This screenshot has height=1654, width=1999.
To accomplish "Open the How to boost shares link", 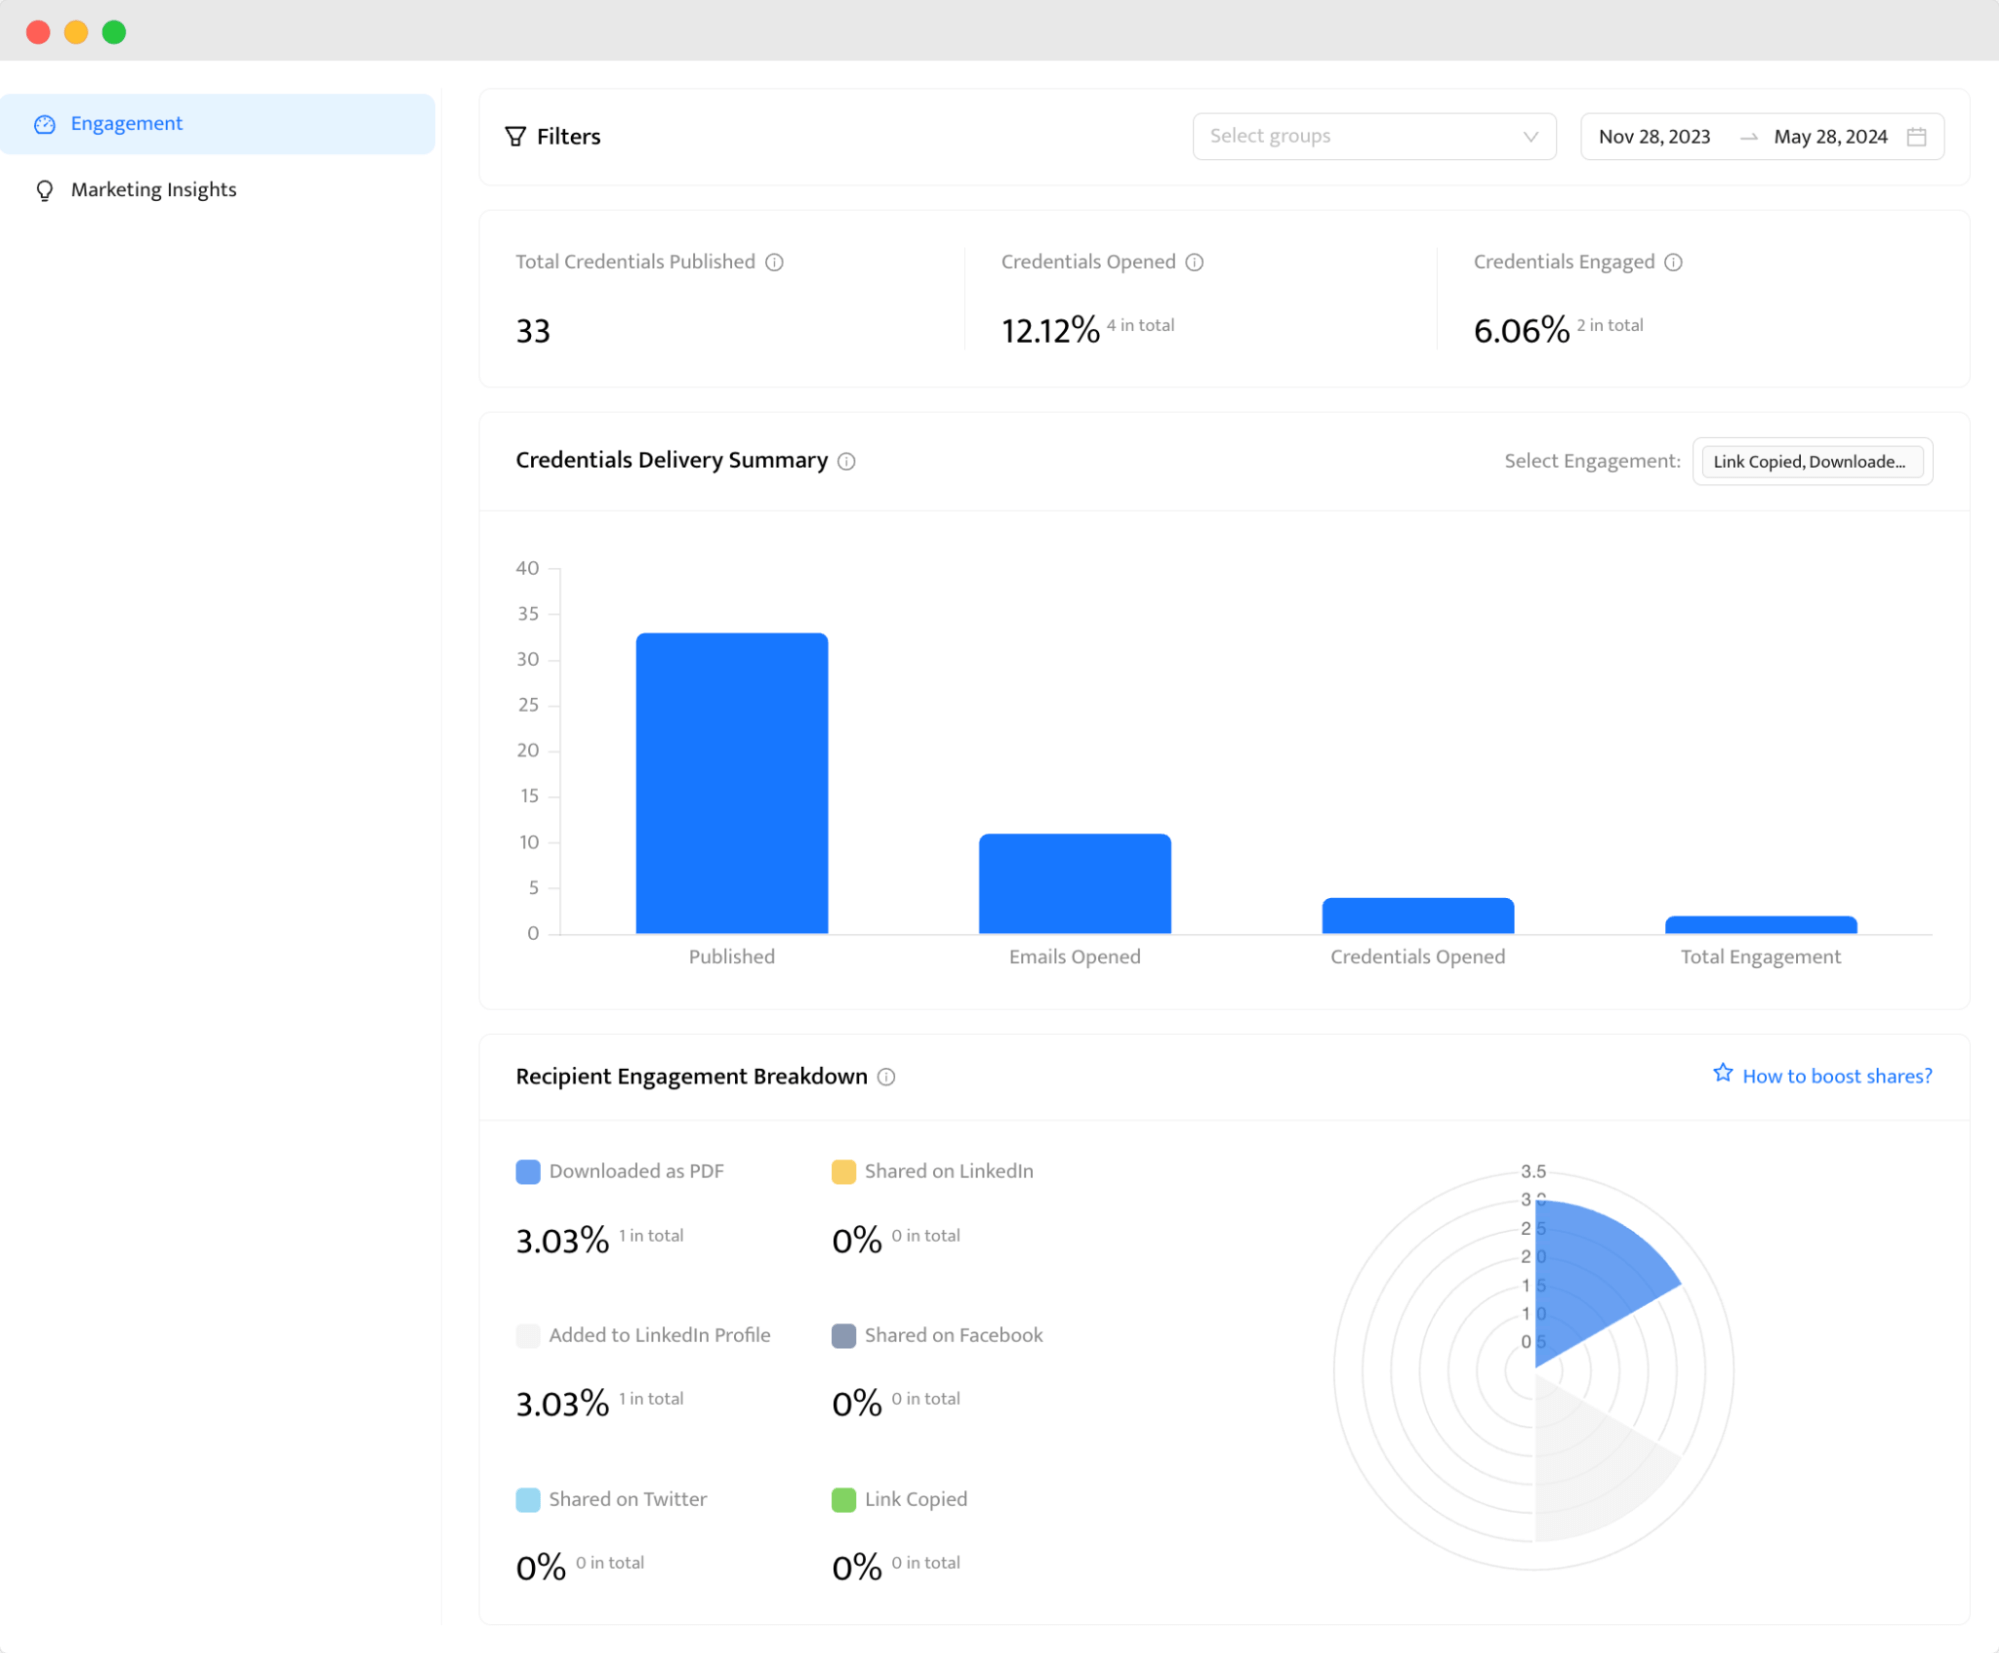I will (1836, 1076).
